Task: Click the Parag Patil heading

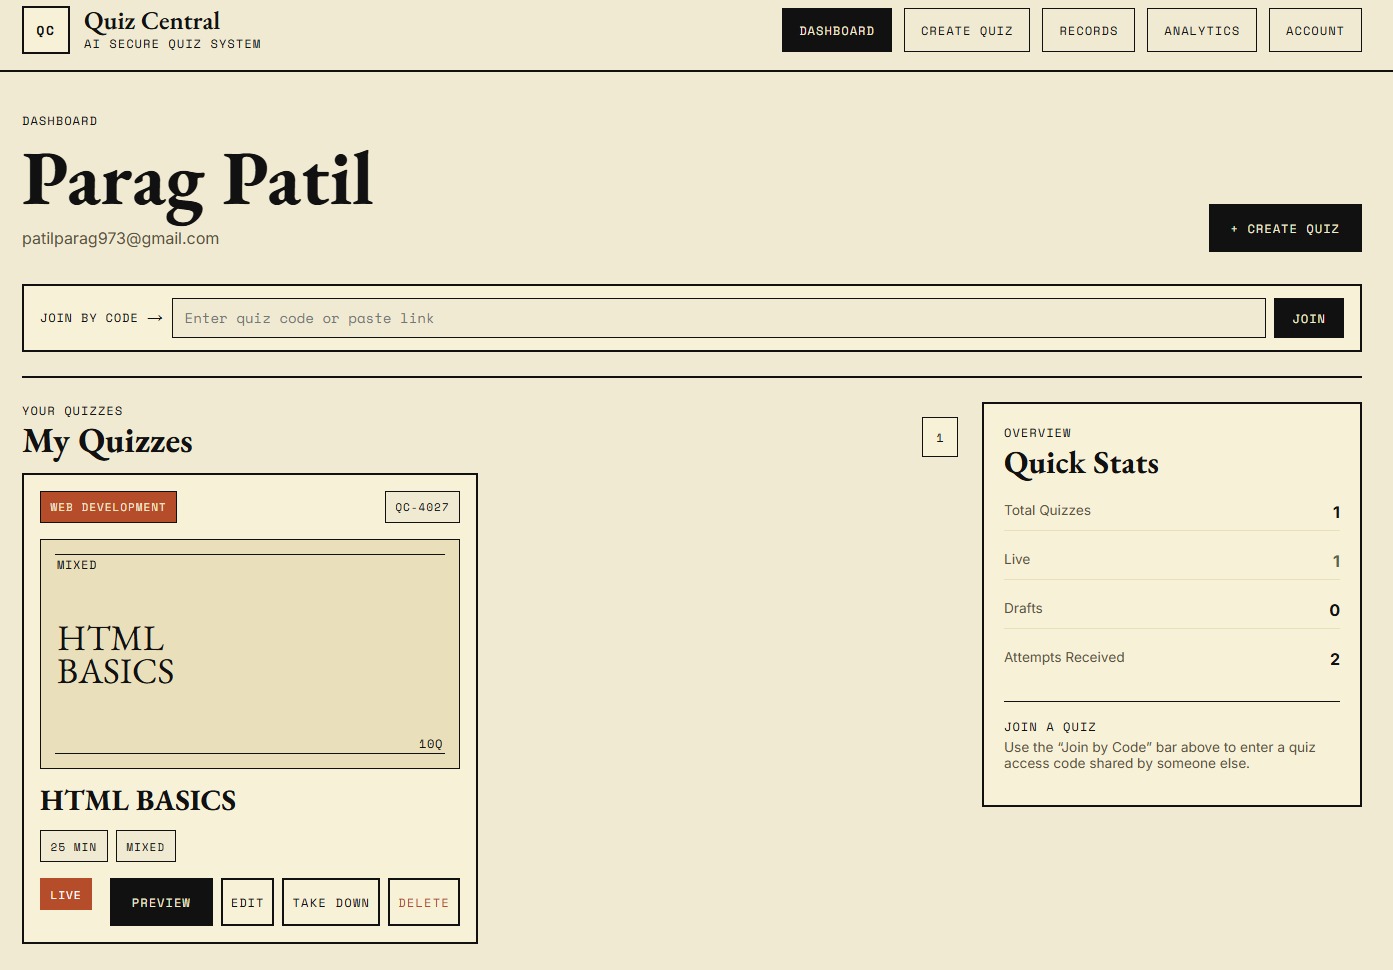Action: click(198, 181)
